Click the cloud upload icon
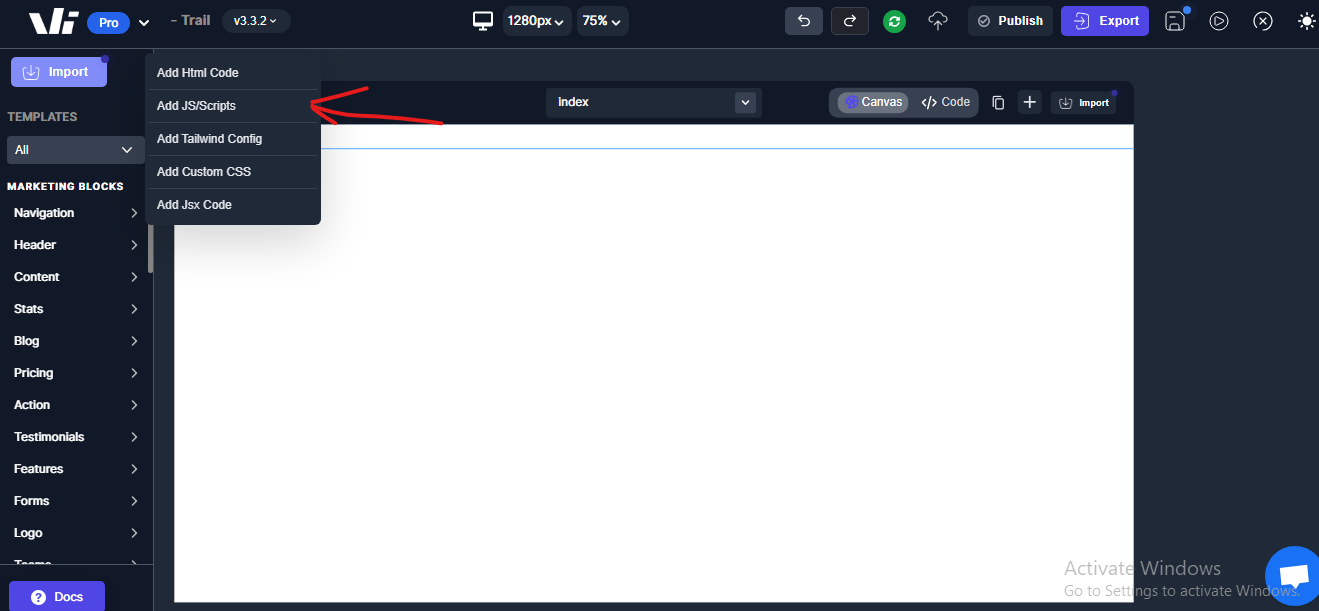The width and height of the screenshot is (1319, 611). pyautogui.click(x=938, y=21)
